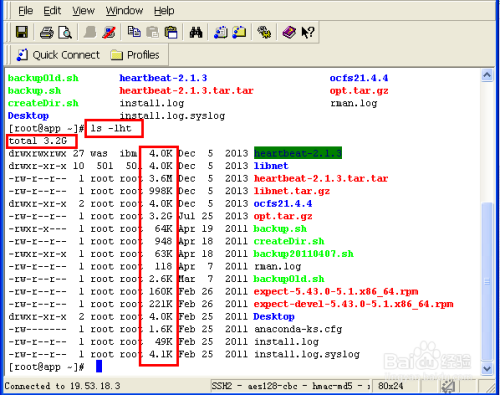Image resolution: width=500 pixels, height=395 pixels.
Task: Click the '160K' size value
Action: pyautogui.click(x=161, y=292)
